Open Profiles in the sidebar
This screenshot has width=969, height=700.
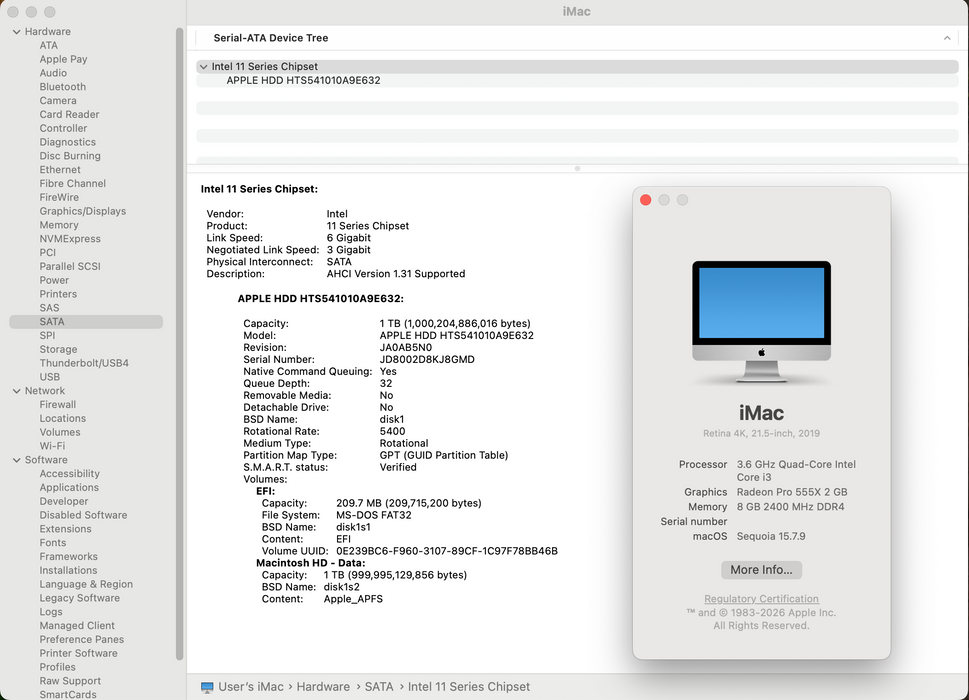pyautogui.click(x=57, y=667)
